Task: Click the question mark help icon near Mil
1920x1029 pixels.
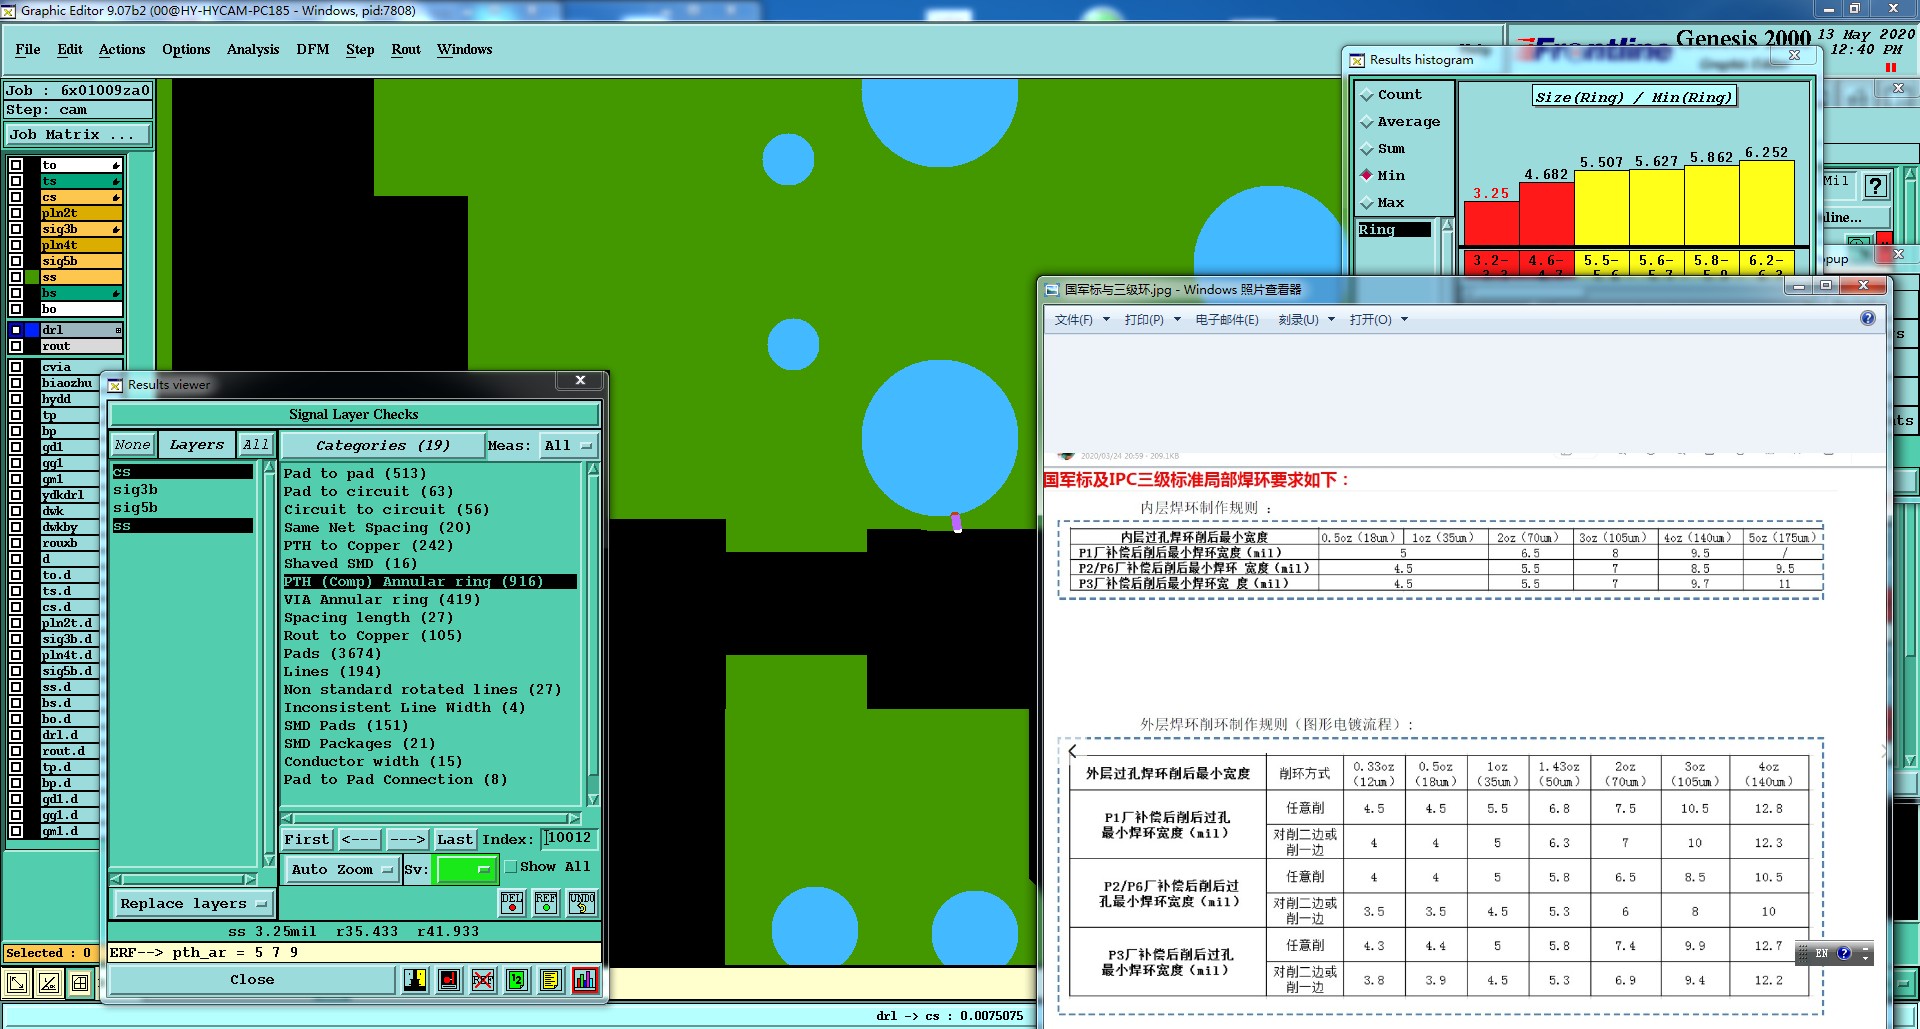Action: (1876, 186)
